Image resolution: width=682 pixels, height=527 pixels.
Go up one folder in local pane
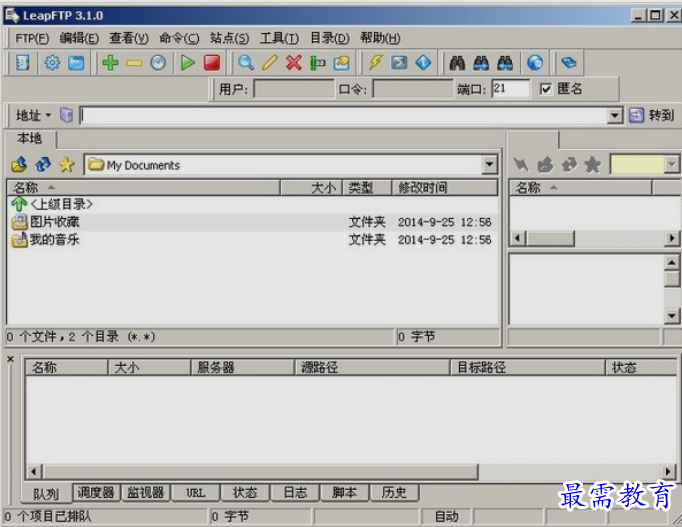coord(19,165)
